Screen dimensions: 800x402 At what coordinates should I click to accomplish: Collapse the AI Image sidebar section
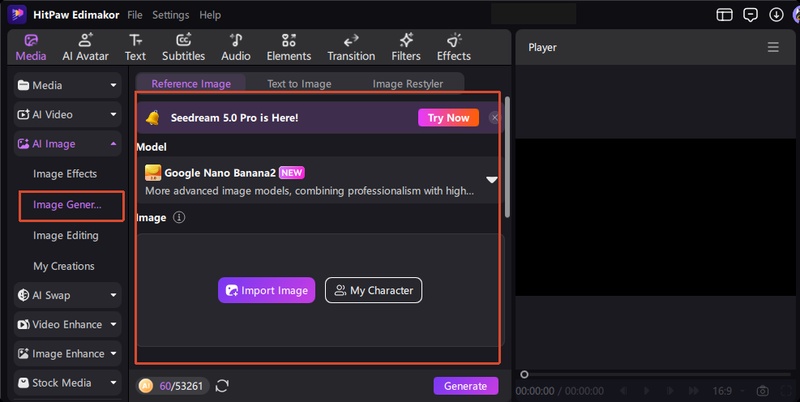[x=113, y=144]
